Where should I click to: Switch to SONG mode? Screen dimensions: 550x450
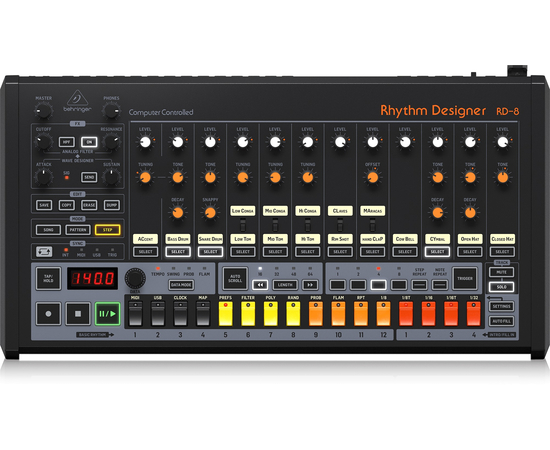click(x=48, y=230)
